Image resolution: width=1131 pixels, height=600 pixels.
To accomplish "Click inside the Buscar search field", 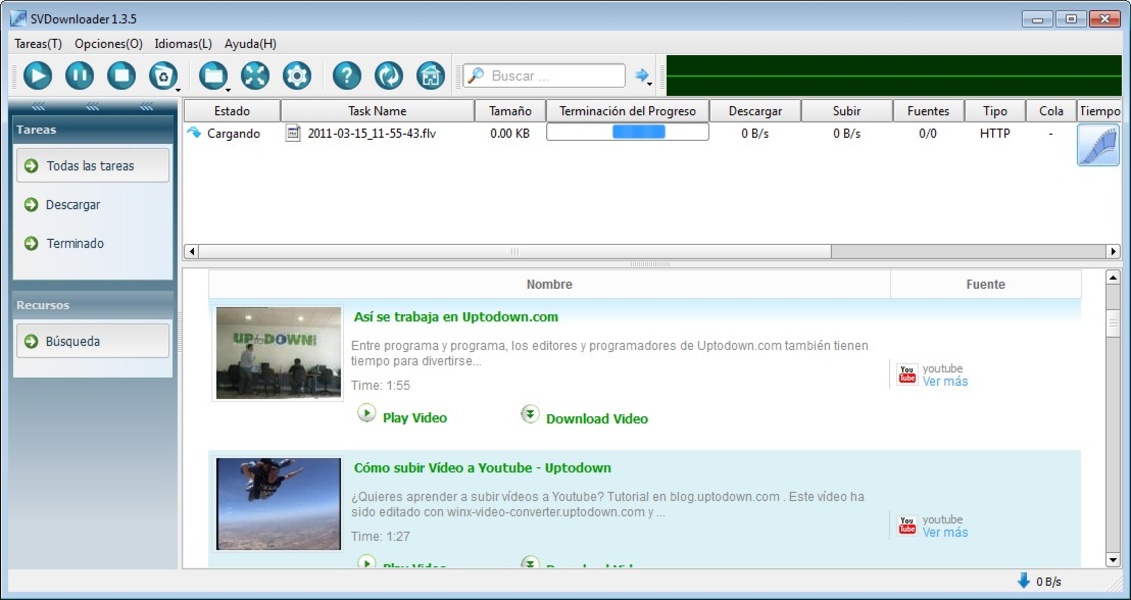I will pyautogui.click(x=553, y=76).
